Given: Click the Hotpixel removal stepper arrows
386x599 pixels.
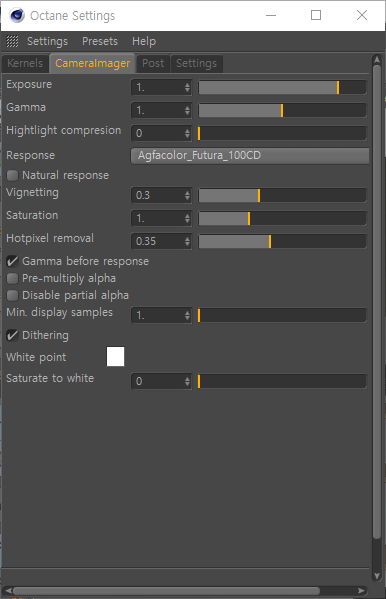Looking at the screenshot, I should (187, 241).
